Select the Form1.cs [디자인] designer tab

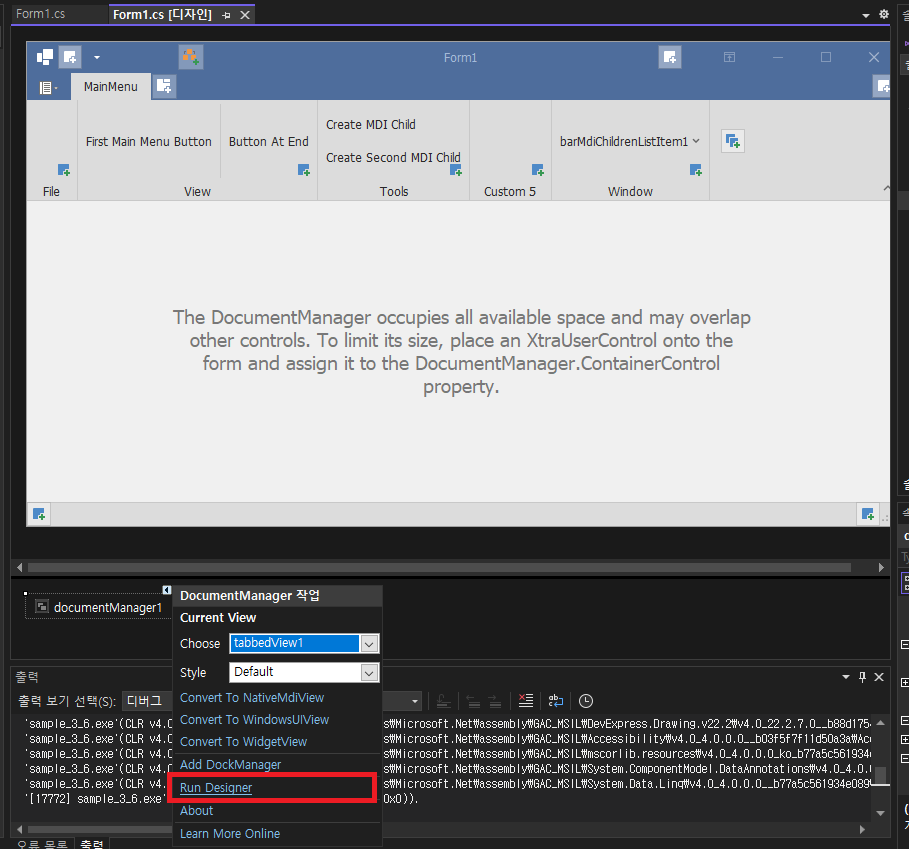click(x=162, y=14)
